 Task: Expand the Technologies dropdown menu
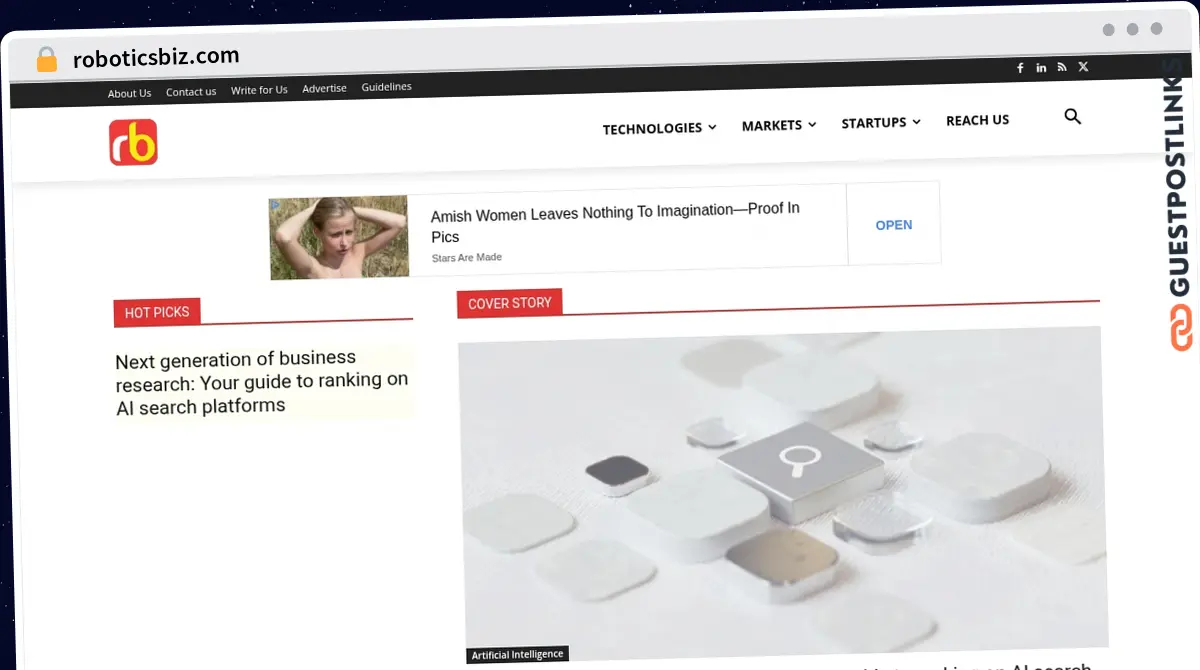click(x=659, y=128)
